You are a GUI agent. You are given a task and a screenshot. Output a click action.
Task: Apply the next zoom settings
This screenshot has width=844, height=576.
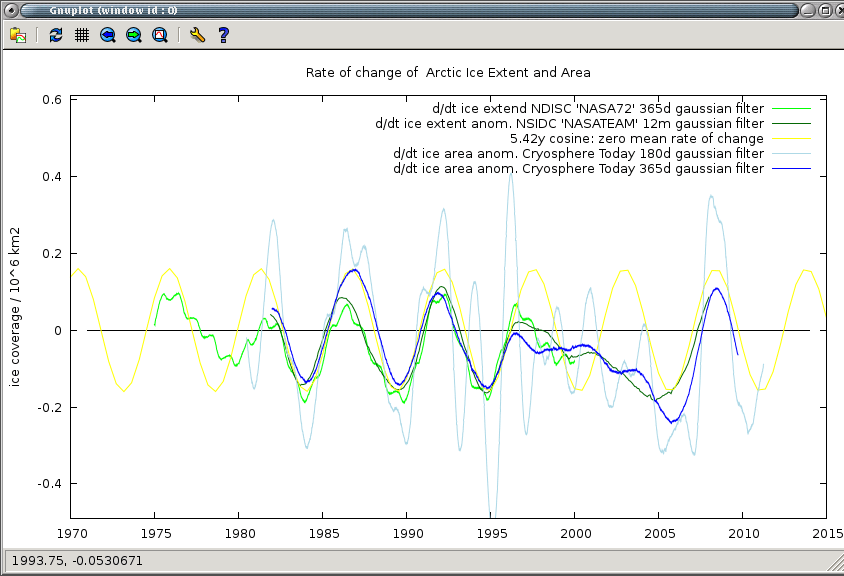point(133,36)
